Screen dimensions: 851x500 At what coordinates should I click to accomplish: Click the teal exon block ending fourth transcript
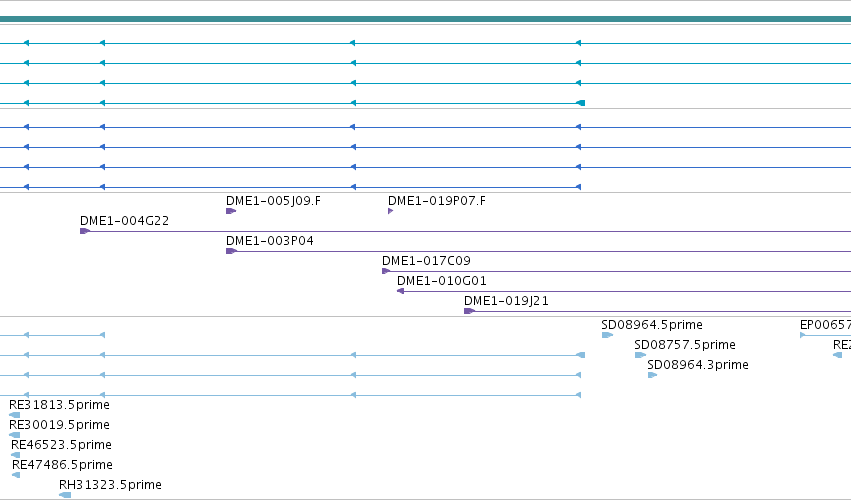(x=581, y=103)
